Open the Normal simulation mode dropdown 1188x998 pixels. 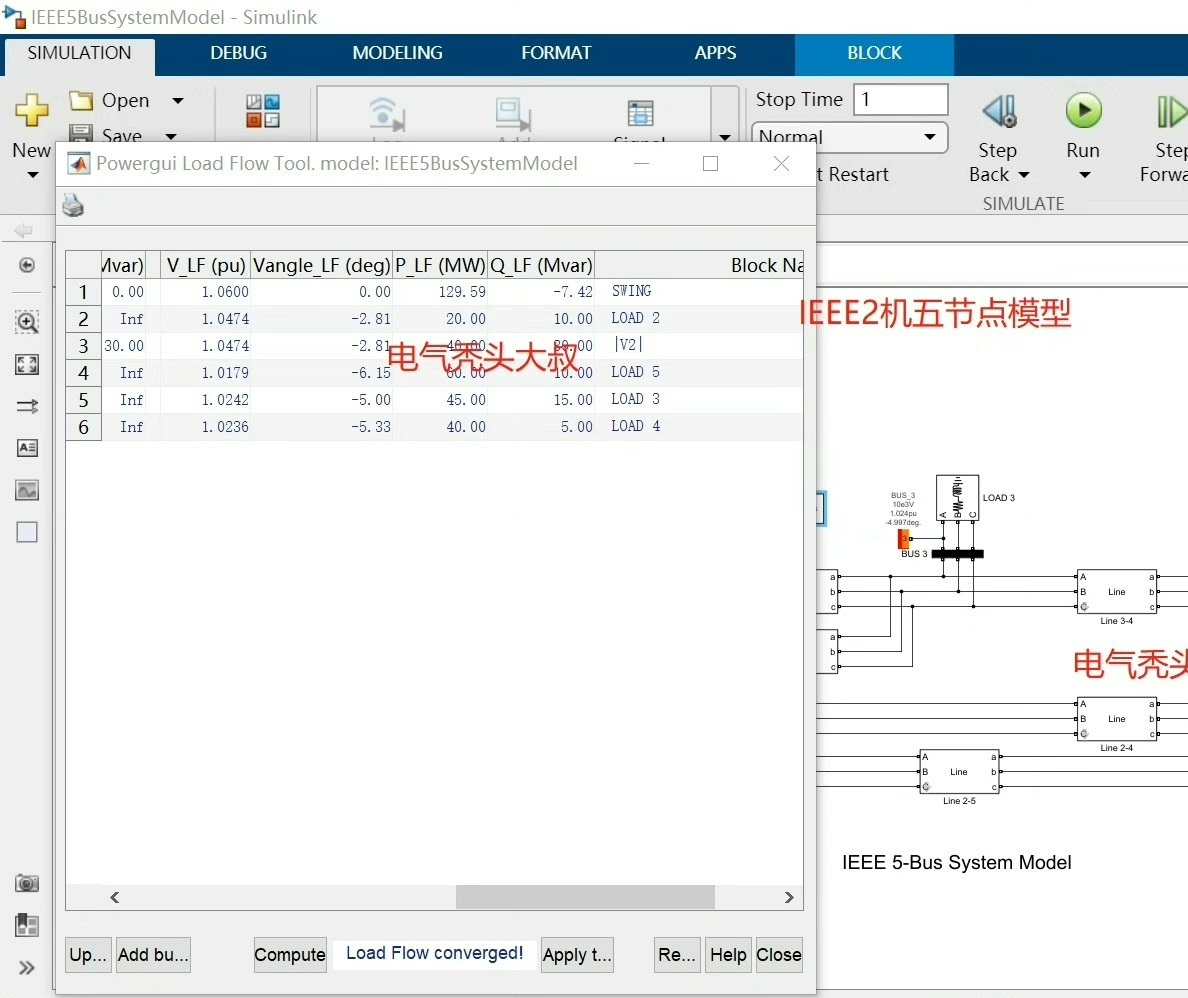(x=849, y=137)
